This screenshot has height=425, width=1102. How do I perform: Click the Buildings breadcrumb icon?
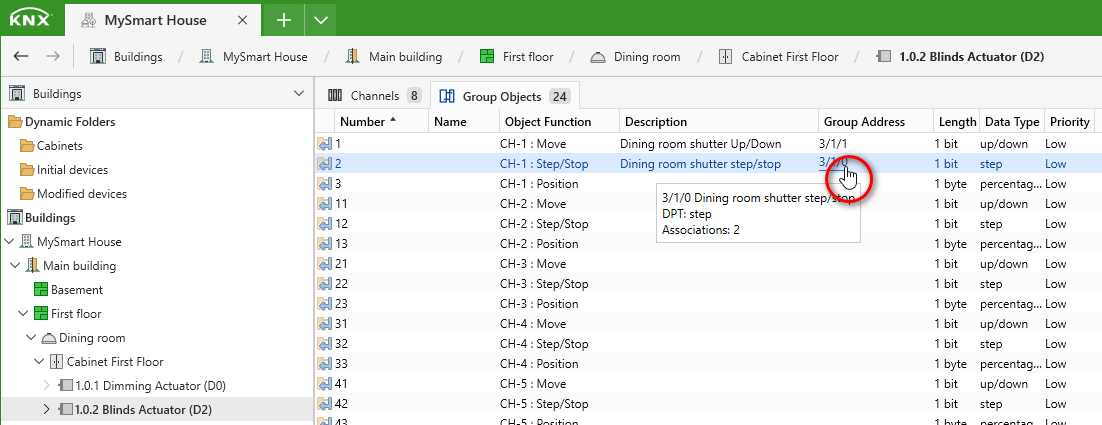pyautogui.click(x=98, y=57)
